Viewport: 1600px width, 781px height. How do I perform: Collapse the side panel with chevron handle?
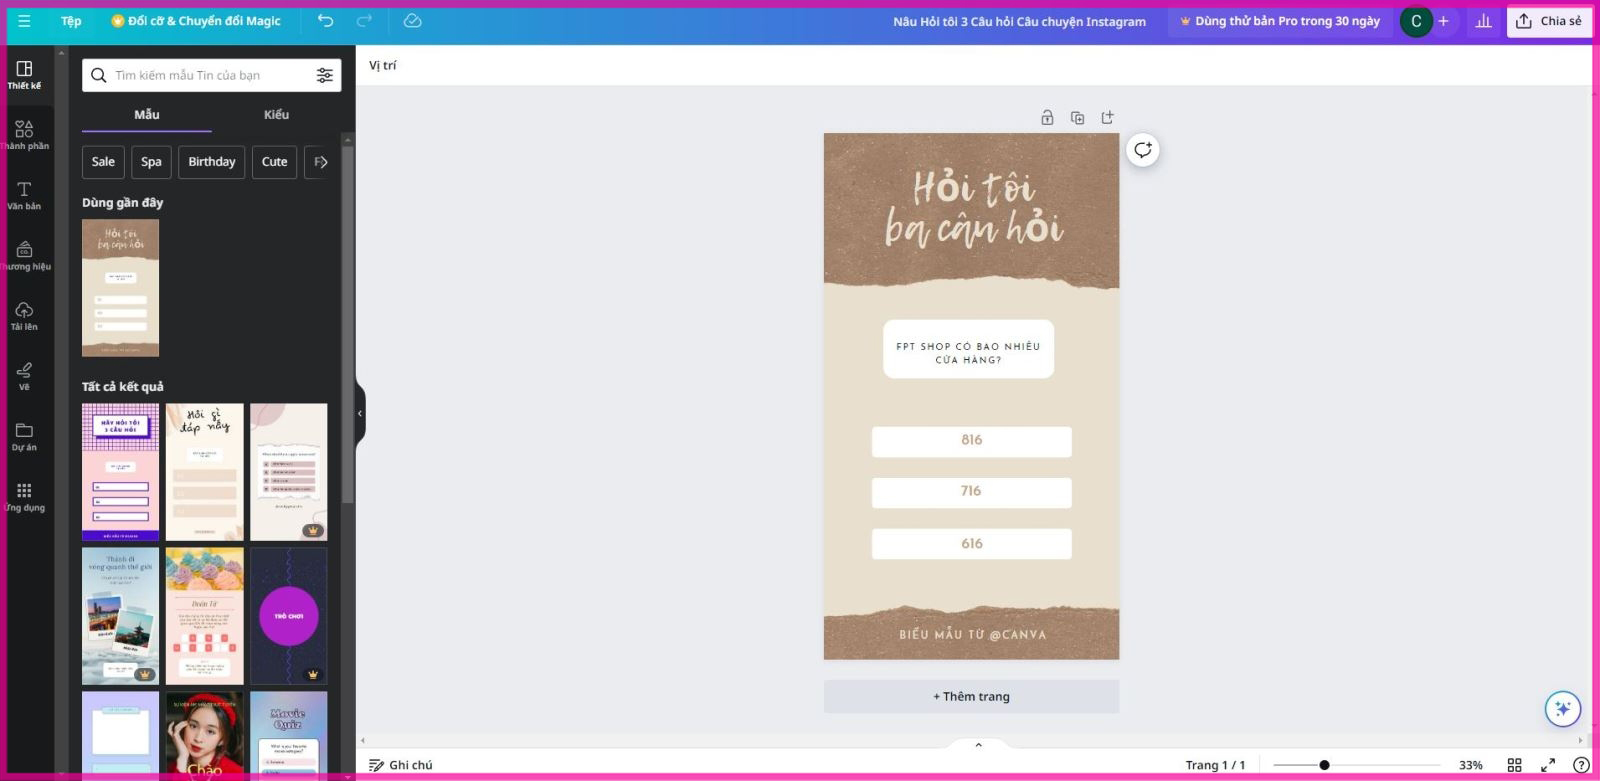pyautogui.click(x=360, y=413)
